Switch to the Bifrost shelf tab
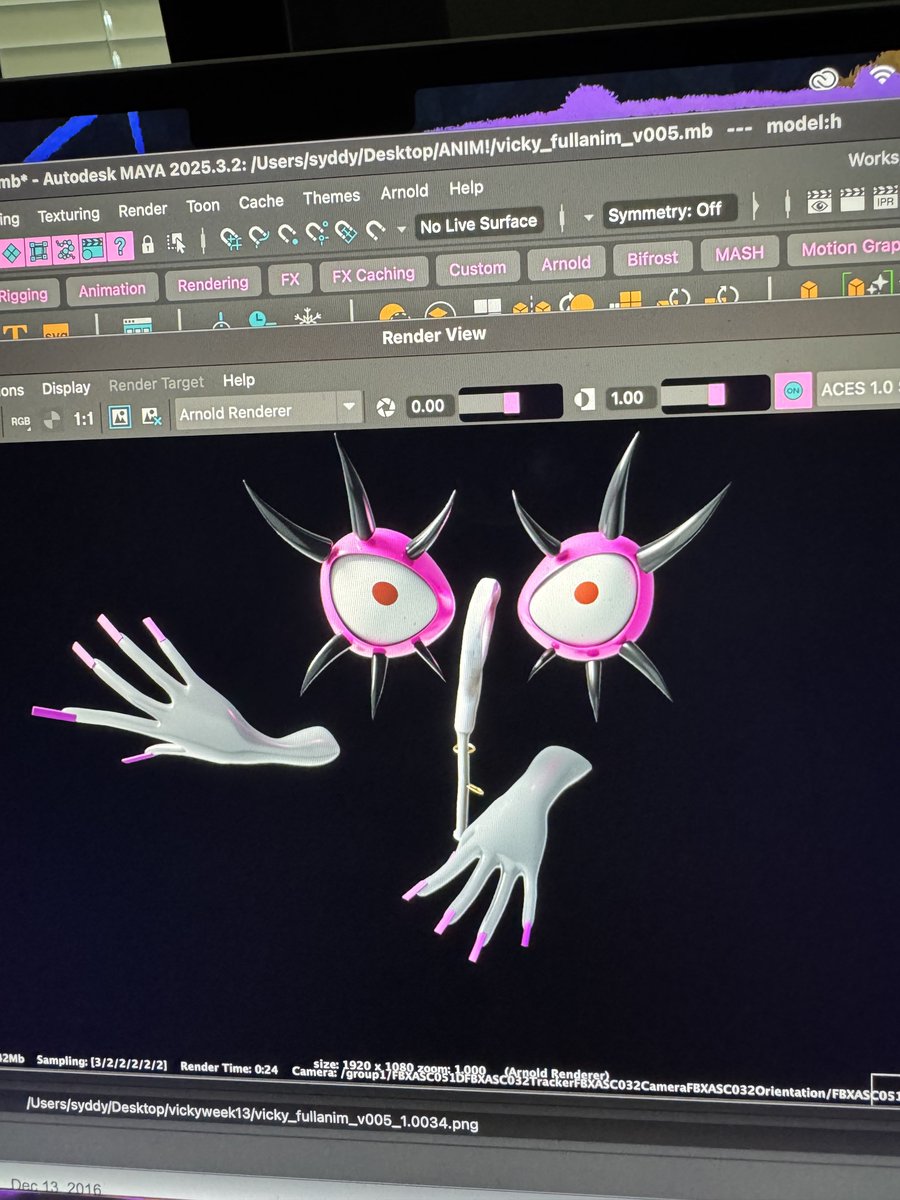Image resolution: width=900 pixels, height=1200 pixels. tap(652, 258)
